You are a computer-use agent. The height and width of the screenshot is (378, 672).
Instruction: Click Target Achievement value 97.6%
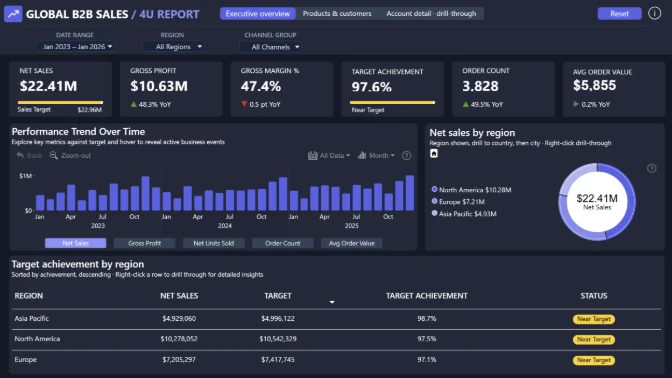(372, 87)
